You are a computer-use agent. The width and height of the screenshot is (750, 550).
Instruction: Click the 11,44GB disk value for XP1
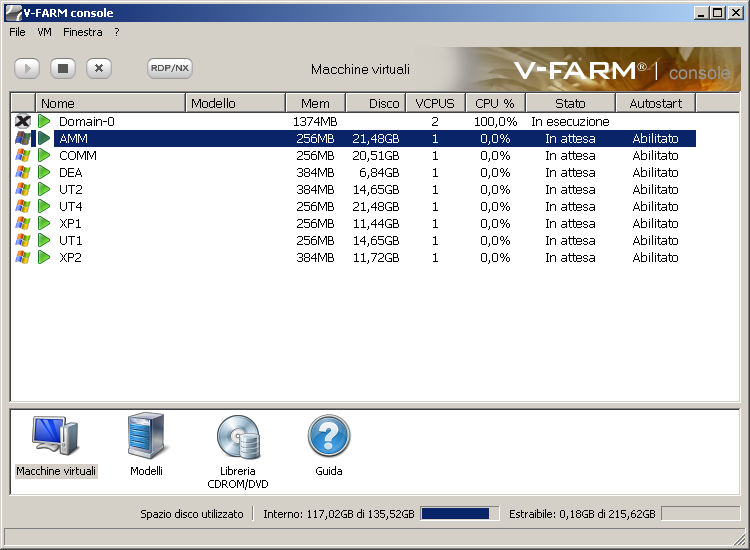(376, 223)
